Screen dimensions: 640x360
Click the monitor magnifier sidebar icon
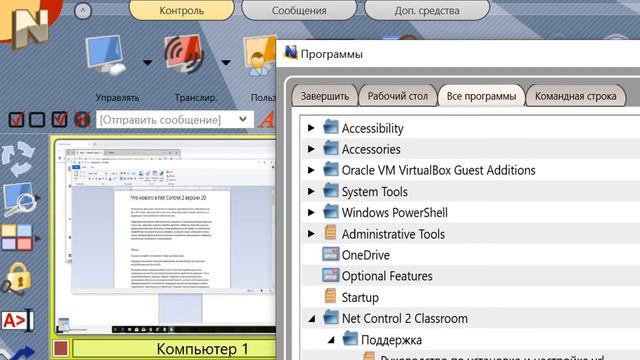(x=19, y=199)
